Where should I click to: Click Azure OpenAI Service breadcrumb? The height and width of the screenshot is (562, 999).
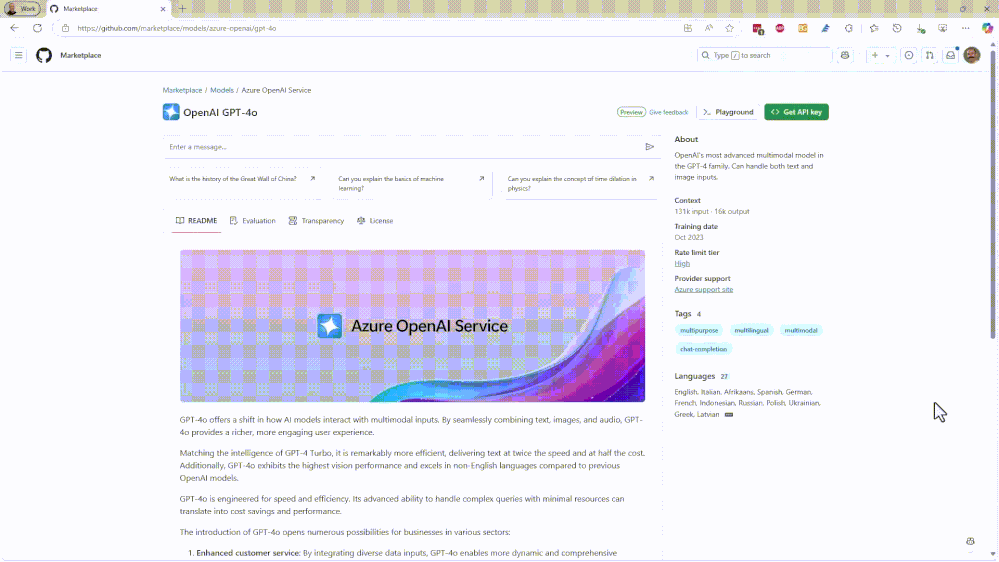point(276,90)
